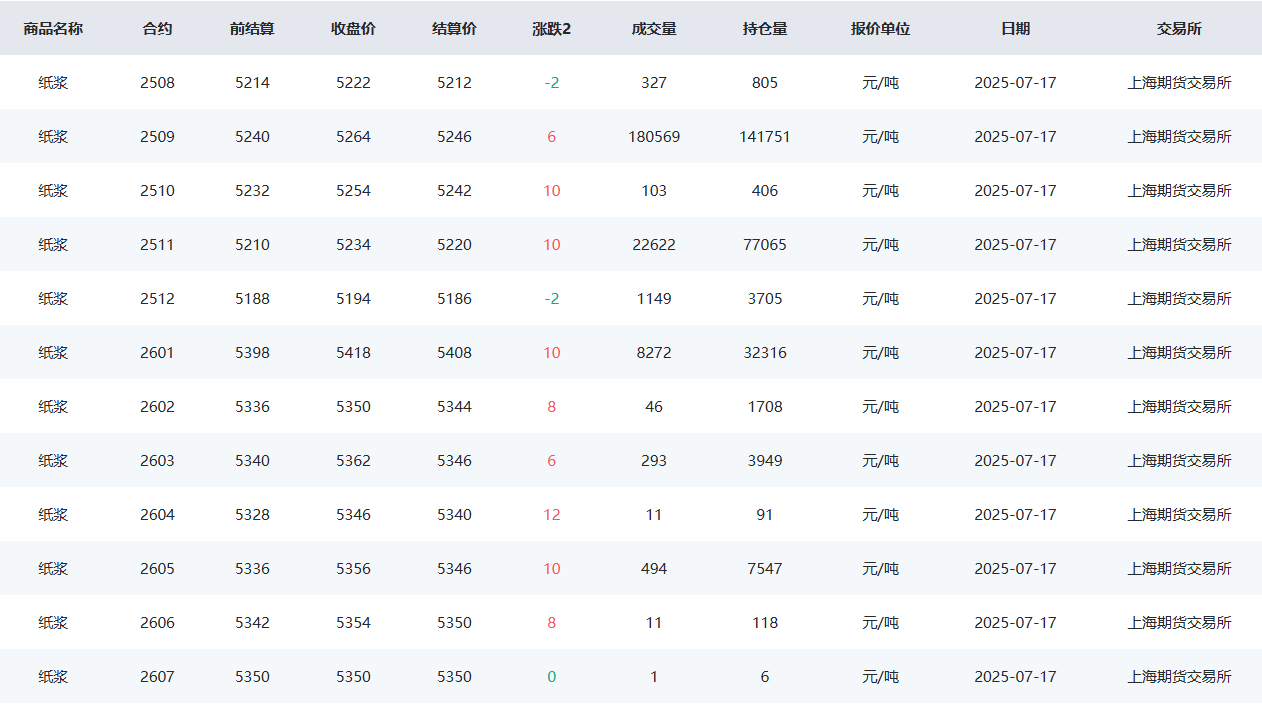Select the contract 2607 cell

[x=157, y=677]
